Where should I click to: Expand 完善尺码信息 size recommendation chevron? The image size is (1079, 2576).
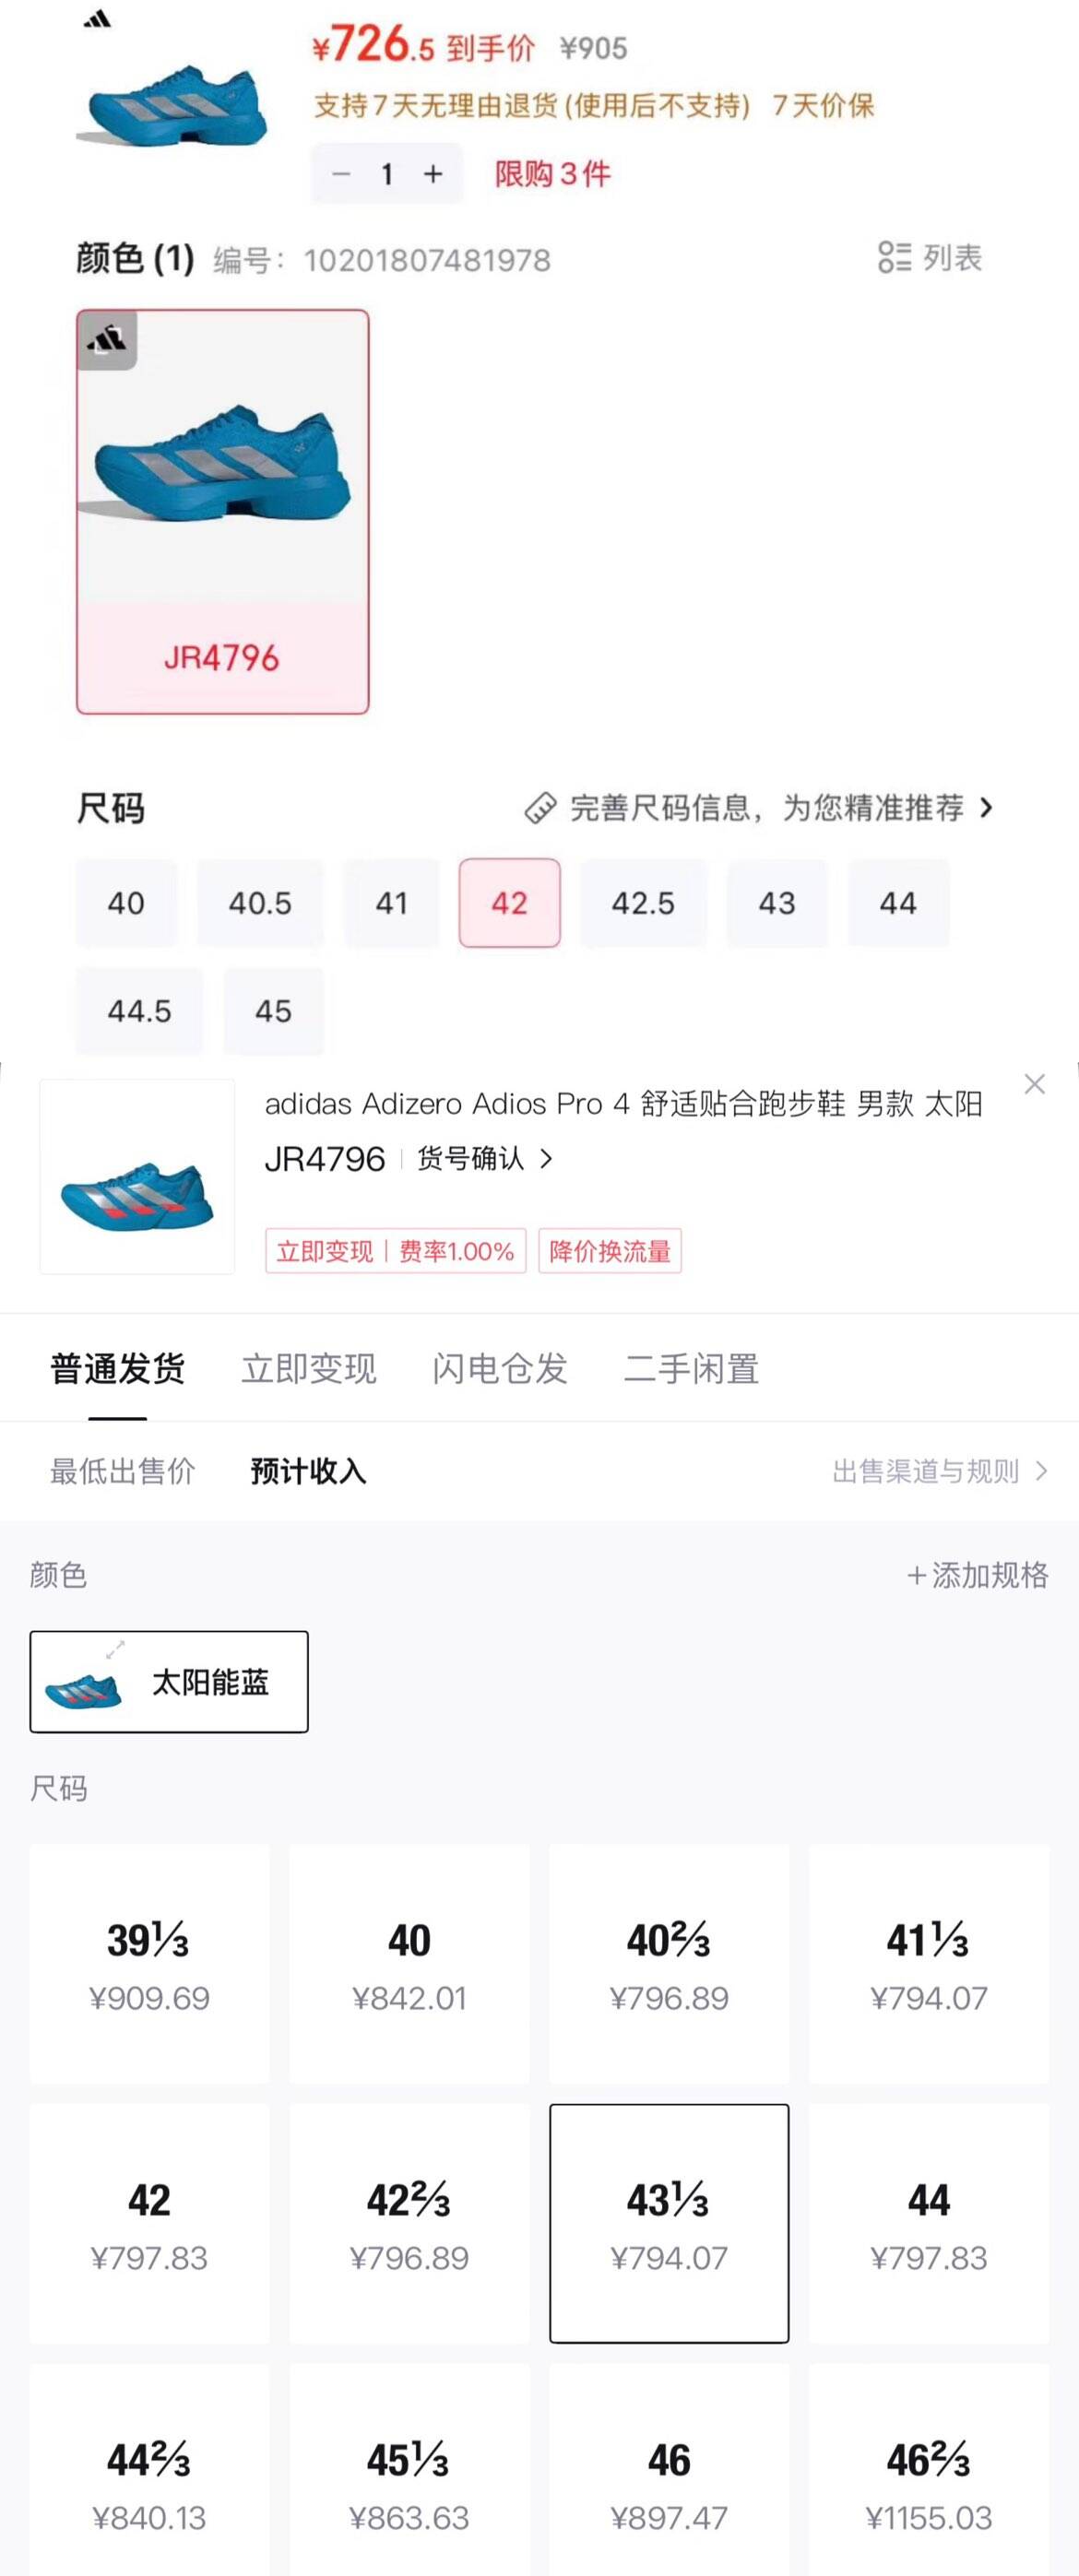click(x=987, y=807)
